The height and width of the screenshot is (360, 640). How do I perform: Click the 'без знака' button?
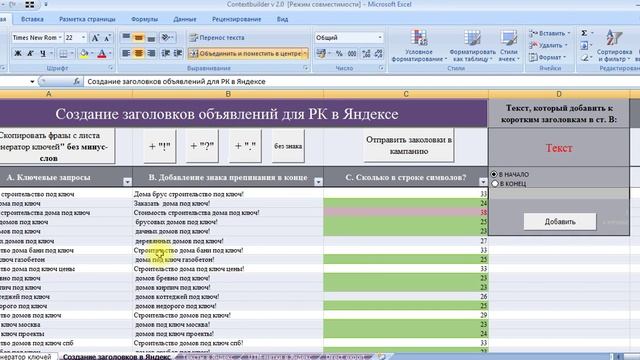(288, 146)
